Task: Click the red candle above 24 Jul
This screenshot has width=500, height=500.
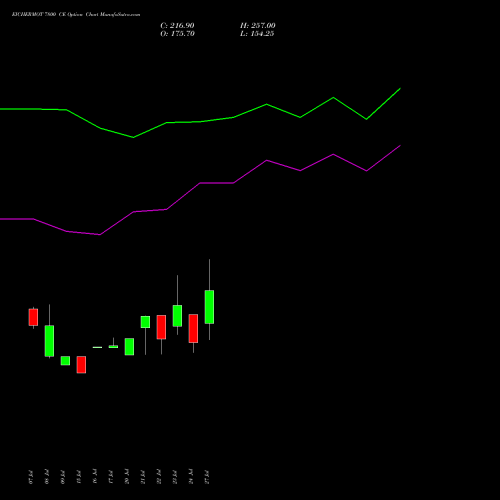Action: pyautogui.click(x=193, y=328)
